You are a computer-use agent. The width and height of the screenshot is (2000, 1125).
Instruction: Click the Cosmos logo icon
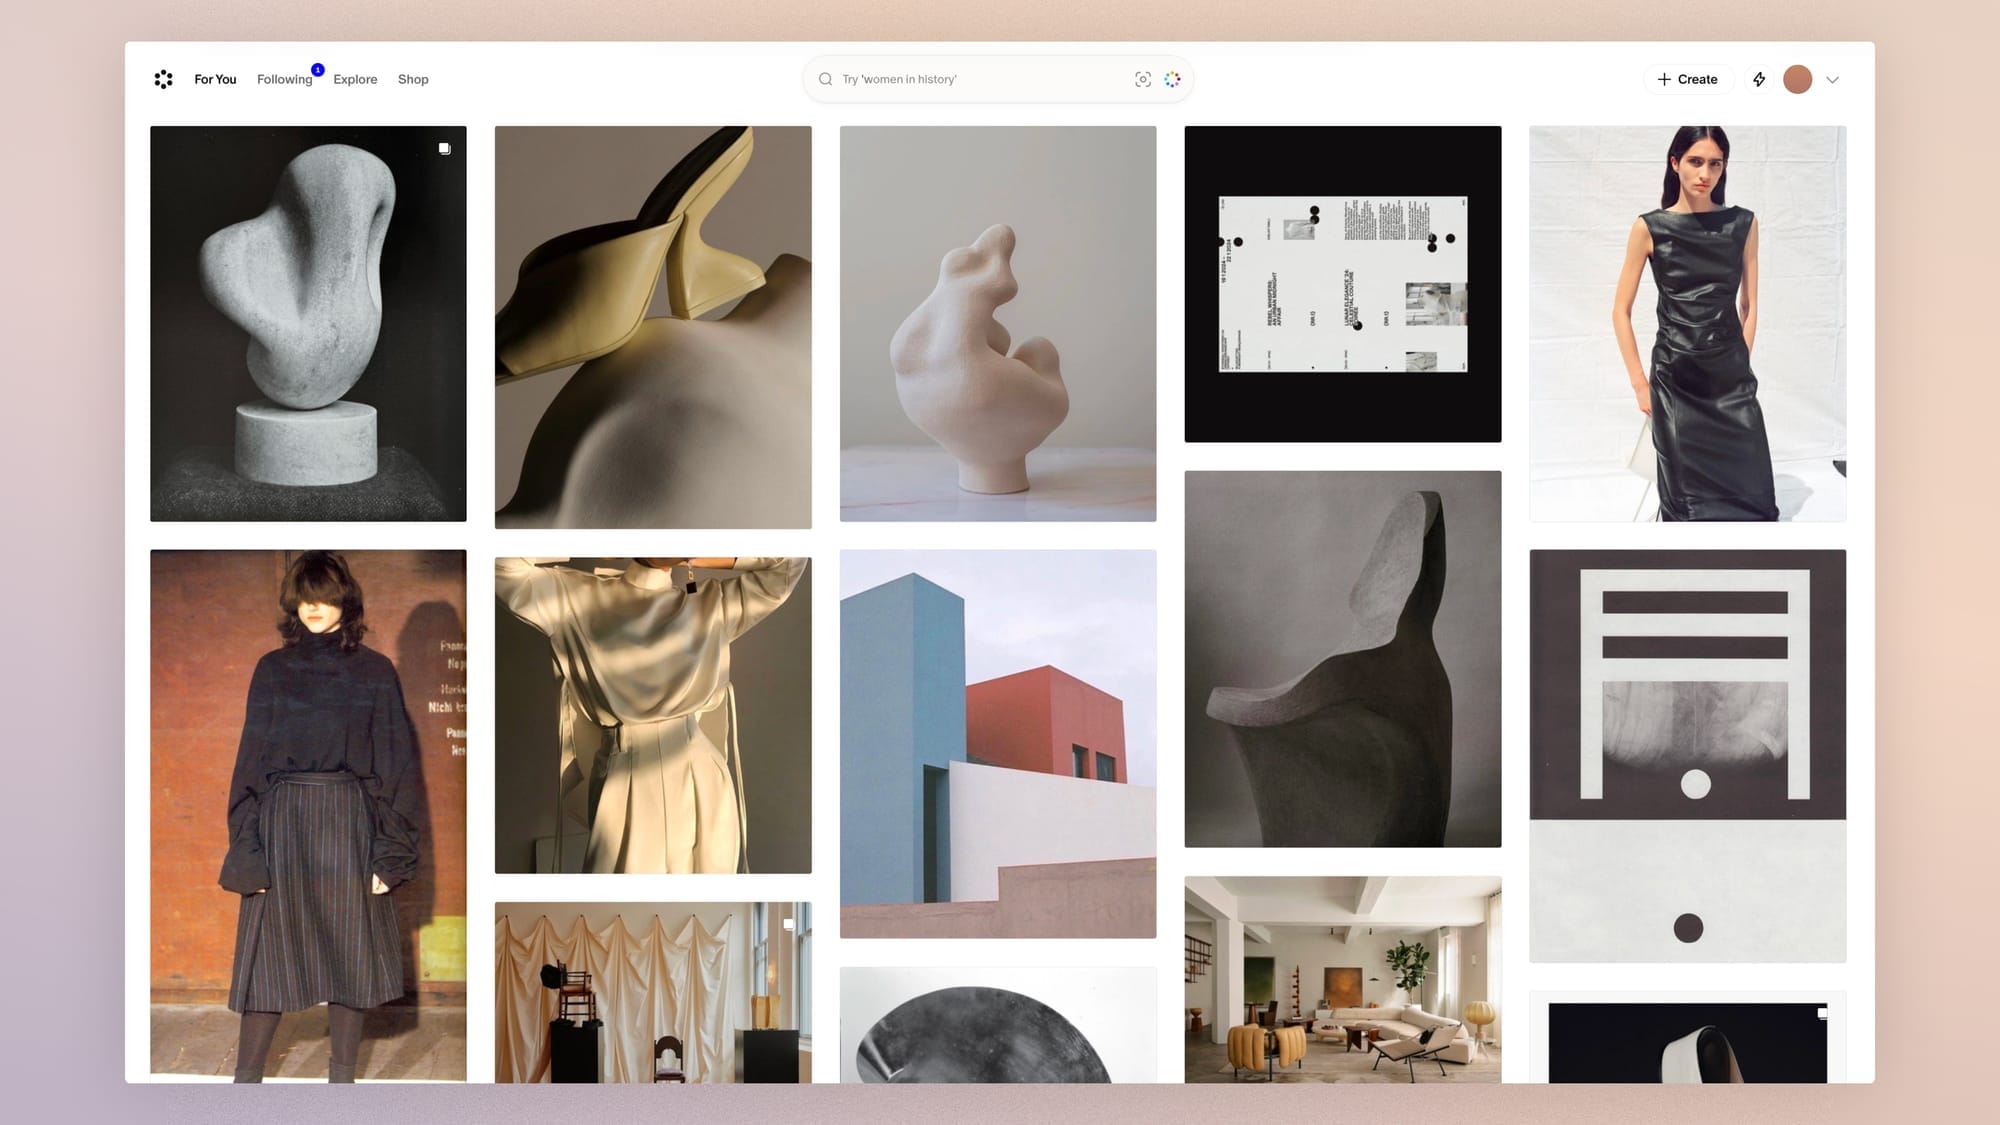(164, 79)
